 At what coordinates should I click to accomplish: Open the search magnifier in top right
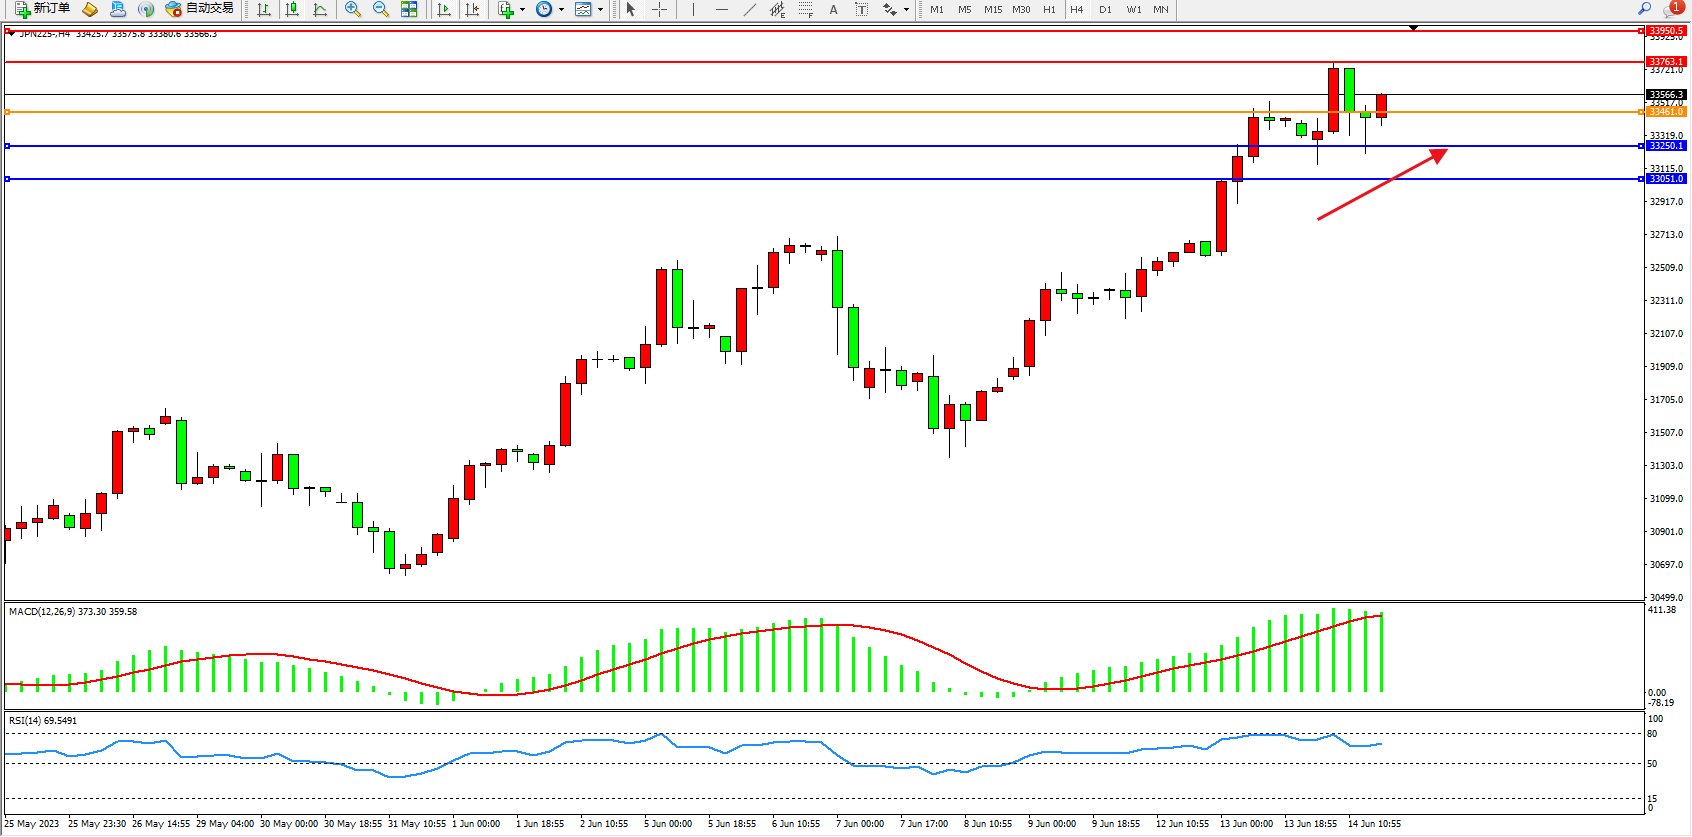click(x=1644, y=9)
